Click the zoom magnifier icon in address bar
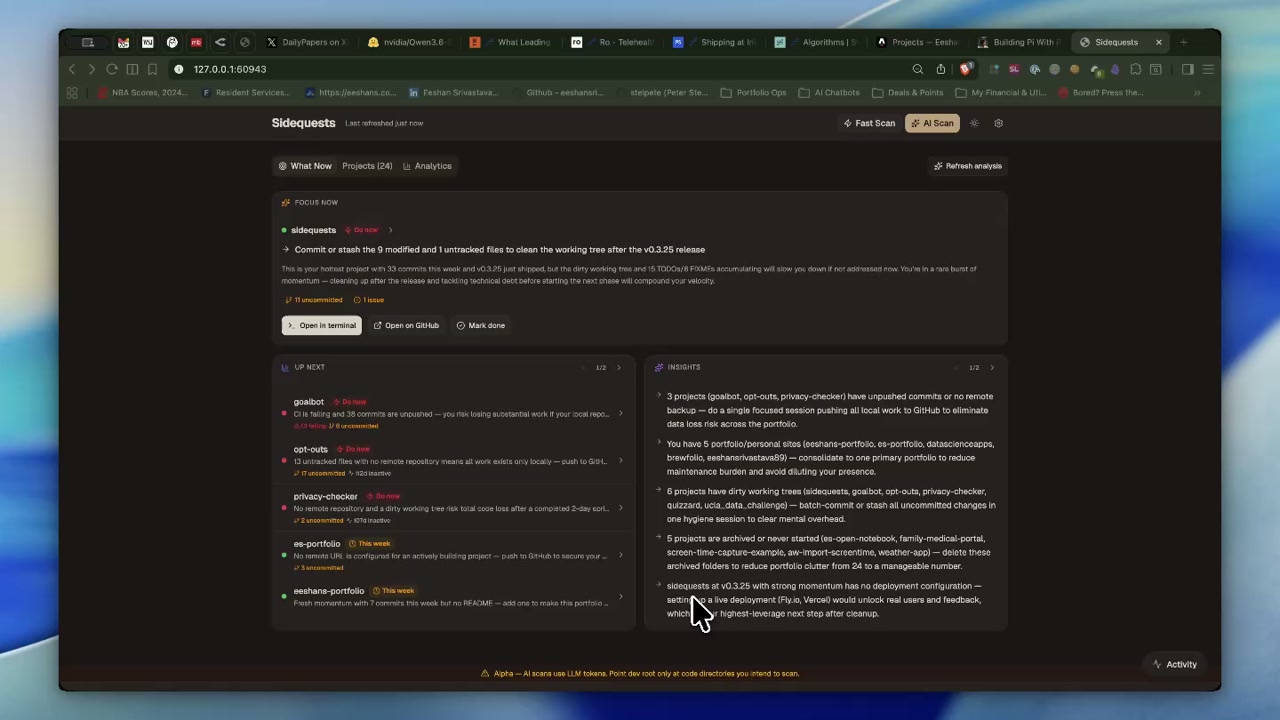 tap(918, 69)
